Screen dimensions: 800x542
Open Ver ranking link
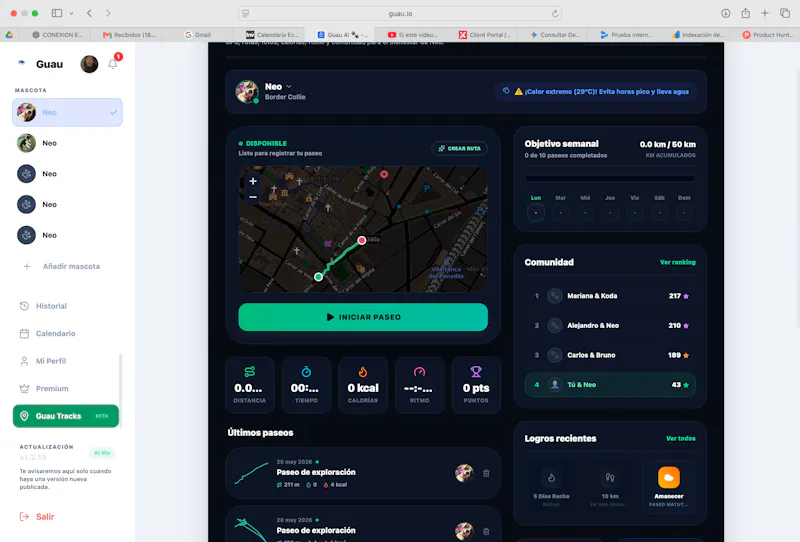(678, 262)
